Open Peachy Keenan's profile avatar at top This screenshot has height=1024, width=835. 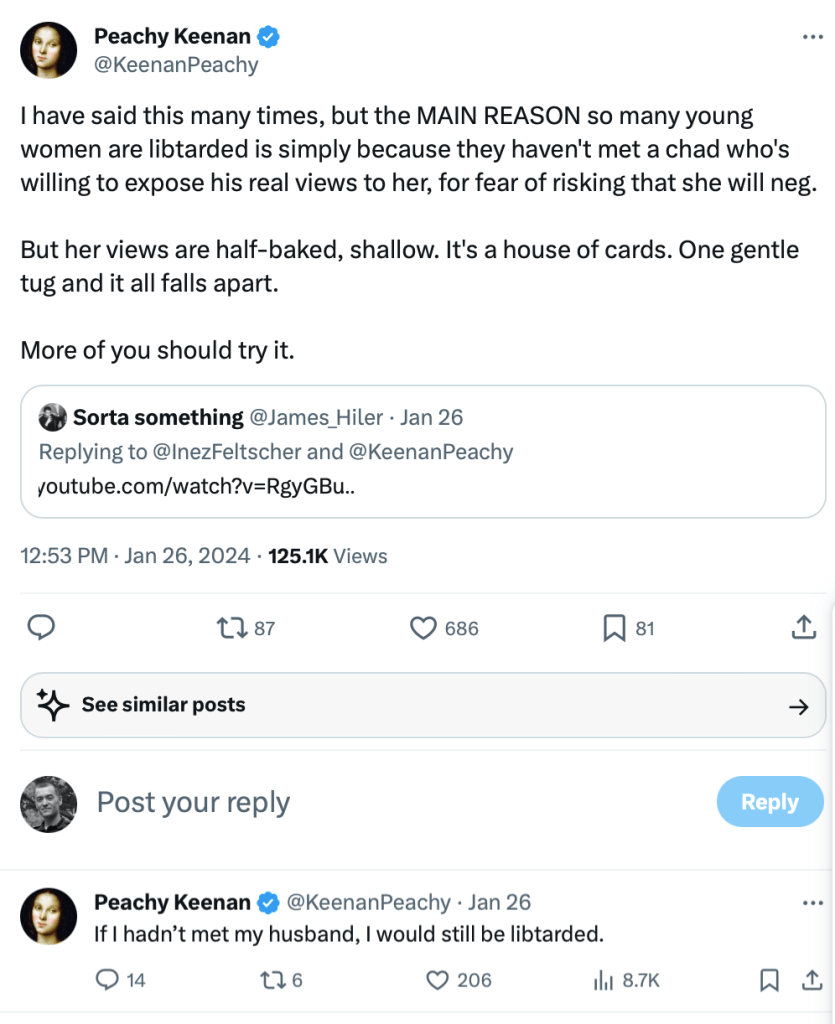48,50
